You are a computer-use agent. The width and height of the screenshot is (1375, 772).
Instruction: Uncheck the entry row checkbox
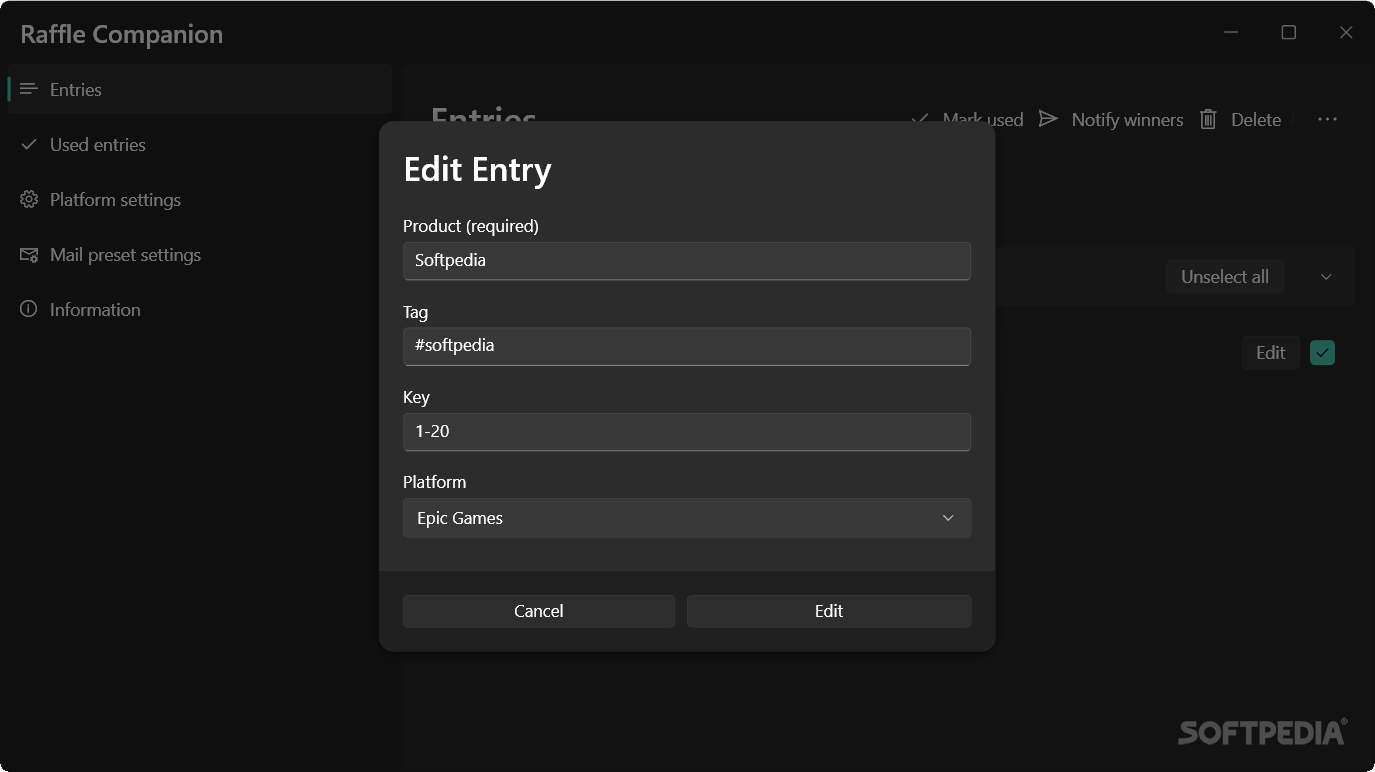click(x=1323, y=353)
